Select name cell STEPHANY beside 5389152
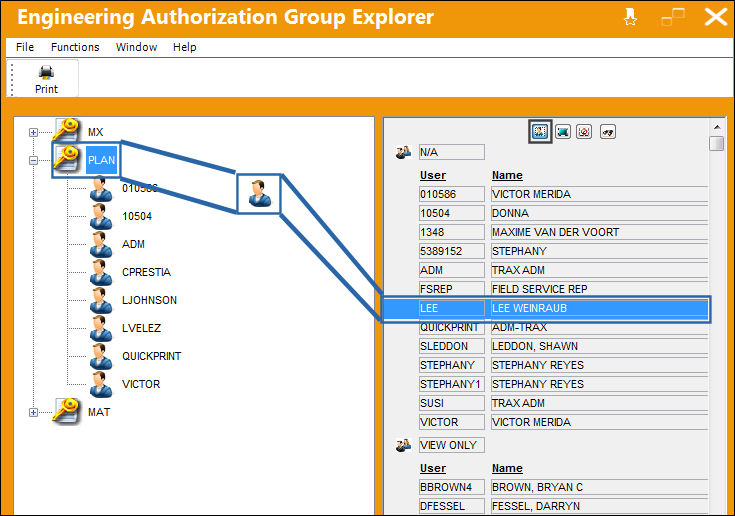 [x=600, y=251]
